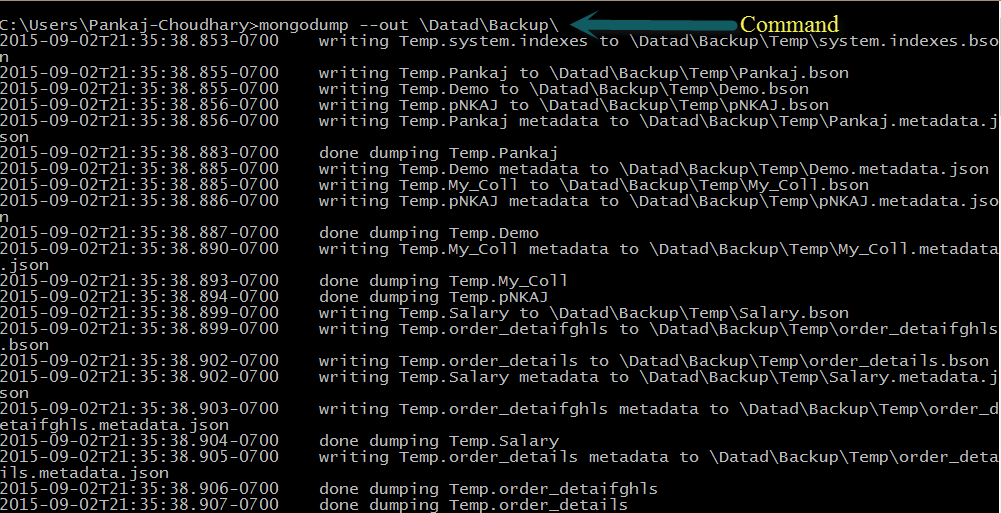The image size is (1001, 513).
Task: Click the done dumping Temp.order_detaifghls line
Action: tap(489, 489)
